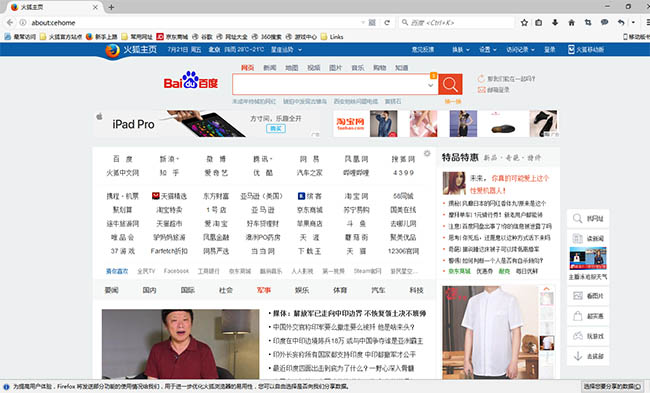The image size is (650, 393).
Task: Switch to the 娱乐 news category tab
Action: pyautogui.click(x=302, y=290)
